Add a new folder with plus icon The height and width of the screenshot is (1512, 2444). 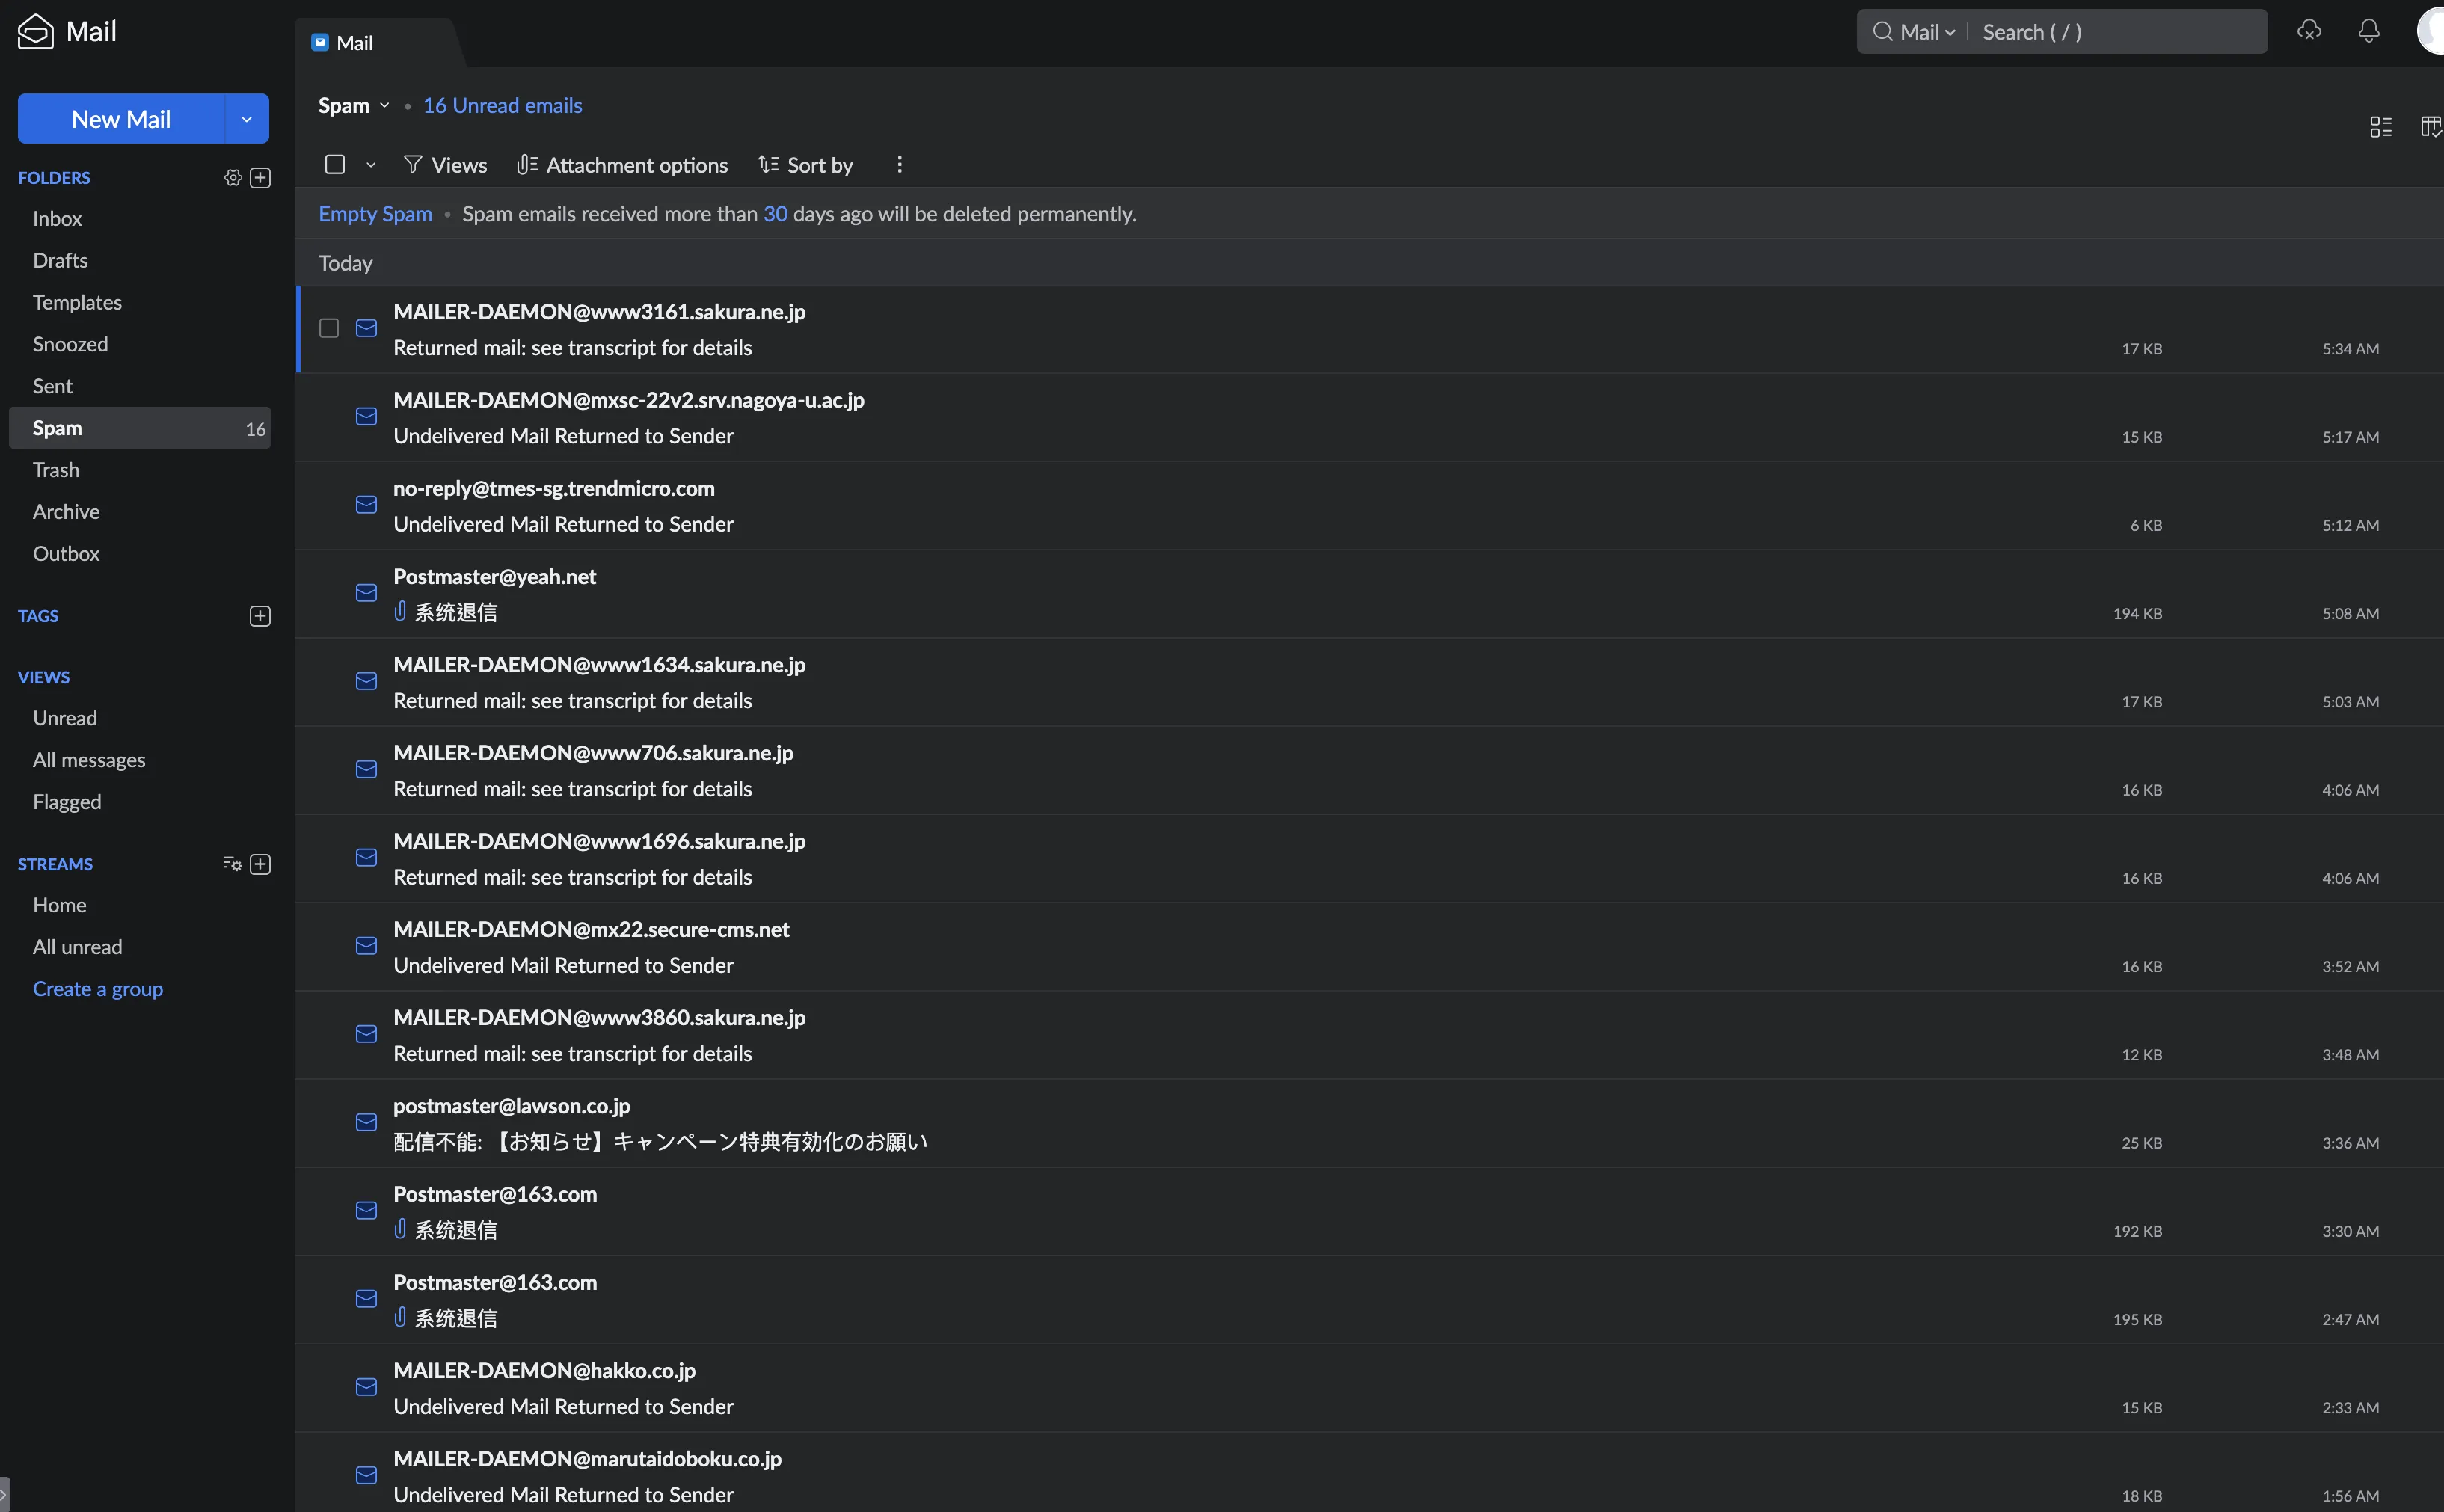260,177
